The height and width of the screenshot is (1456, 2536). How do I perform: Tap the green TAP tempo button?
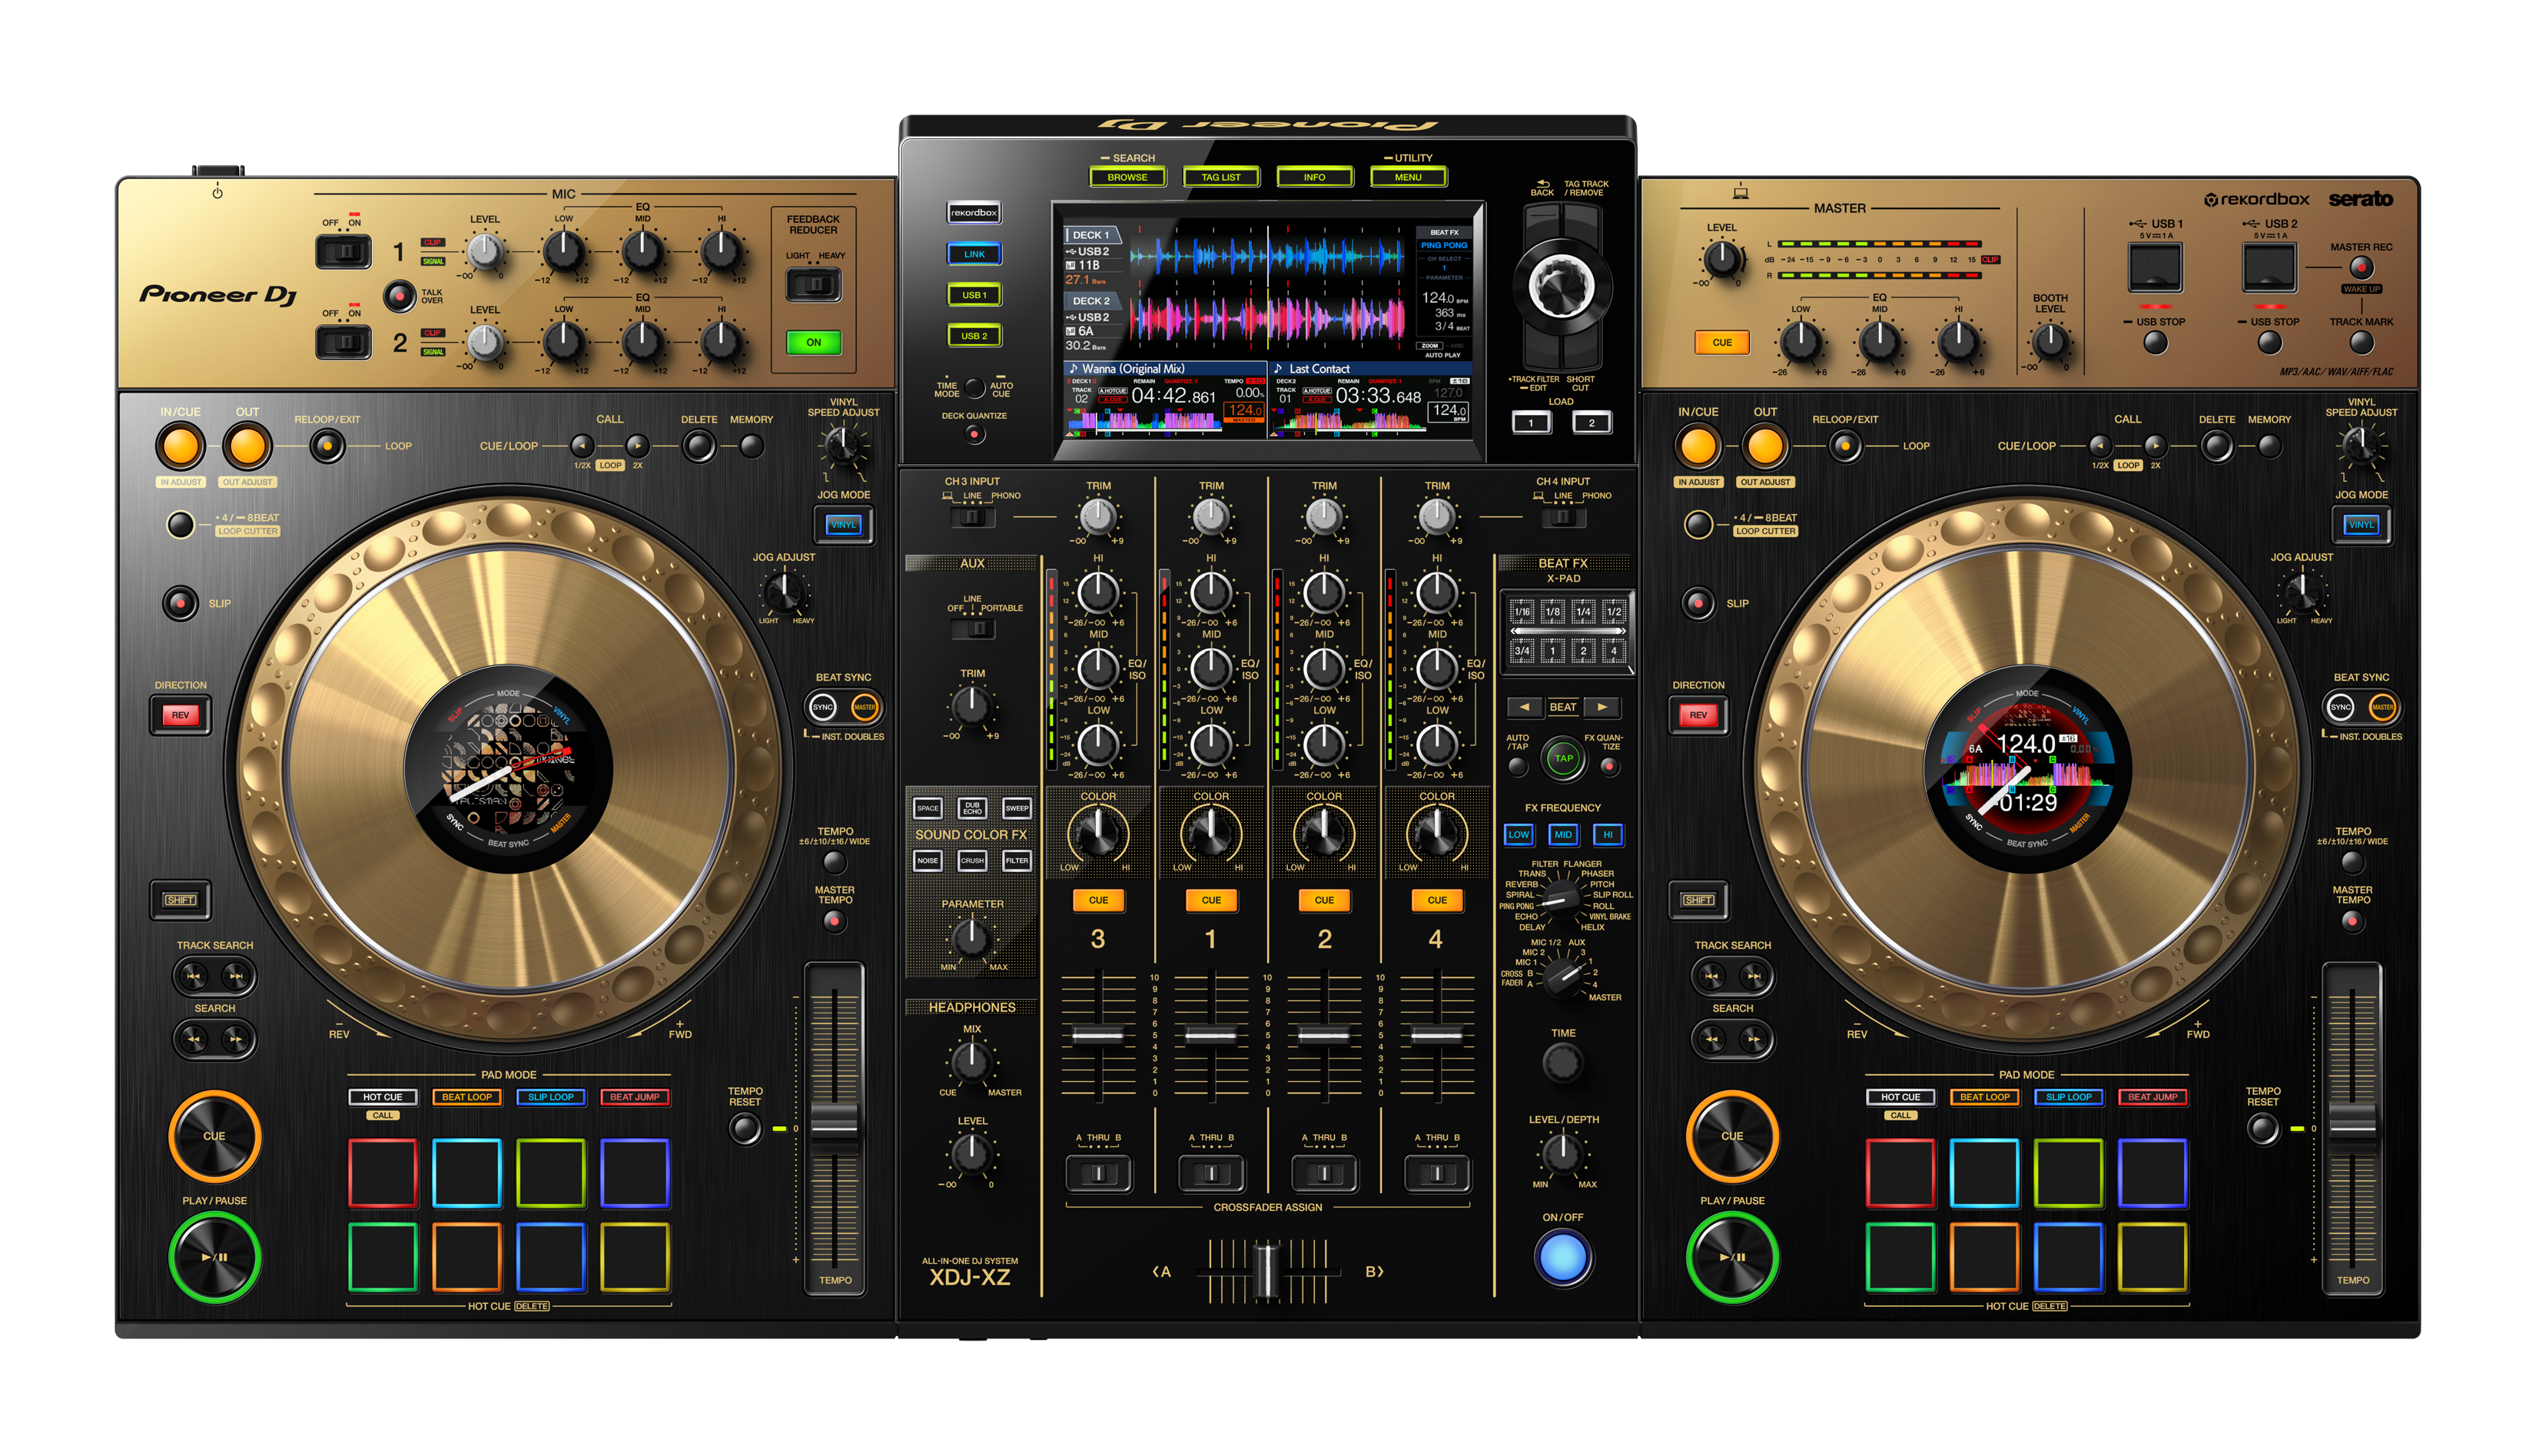[1563, 758]
